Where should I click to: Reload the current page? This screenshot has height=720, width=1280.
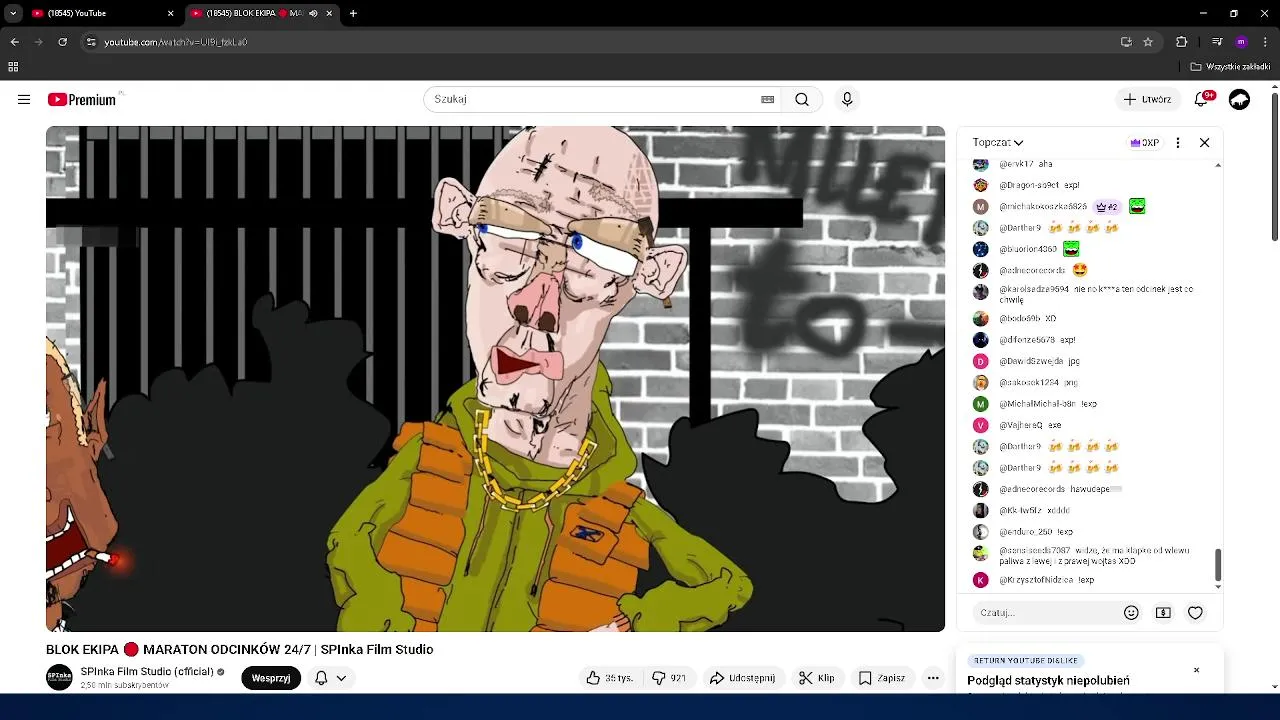coord(62,42)
